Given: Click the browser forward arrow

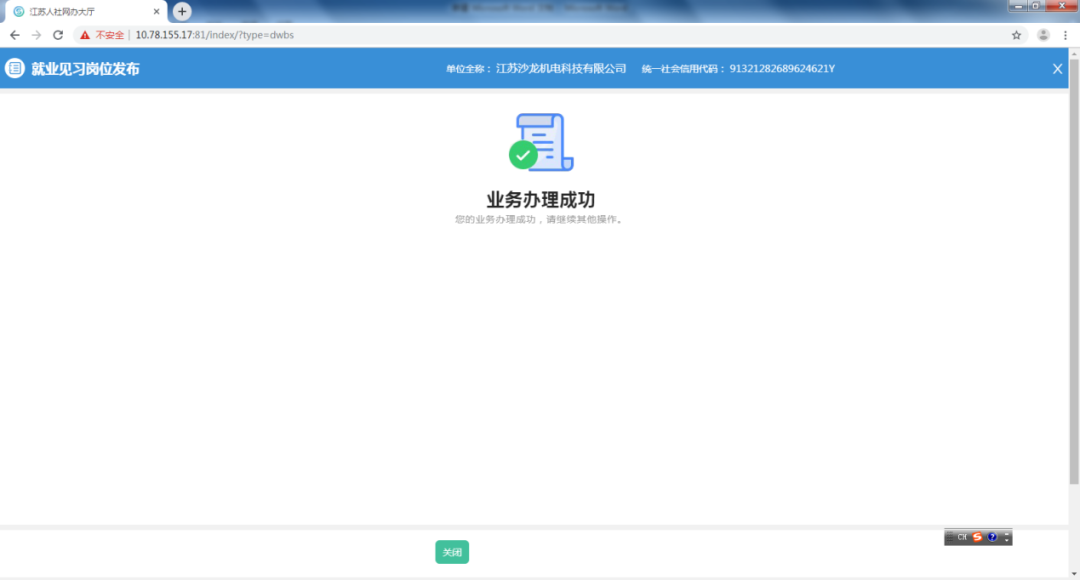Looking at the screenshot, I should pos(36,35).
